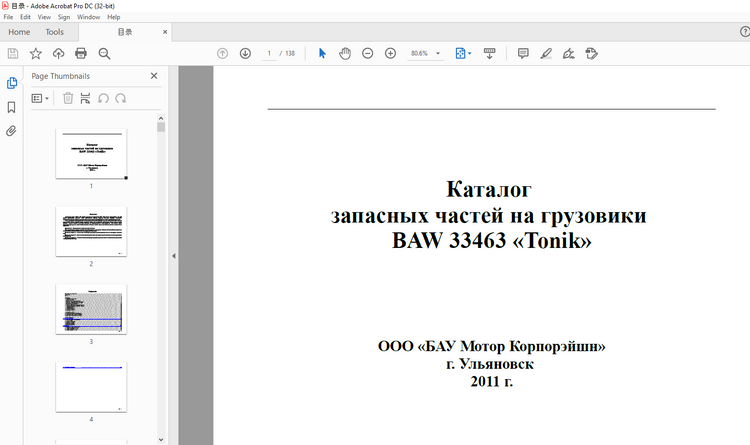The width and height of the screenshot is (750, 445).
Task: Select the Hand pan tool
Action: click(x=345, y=53)
